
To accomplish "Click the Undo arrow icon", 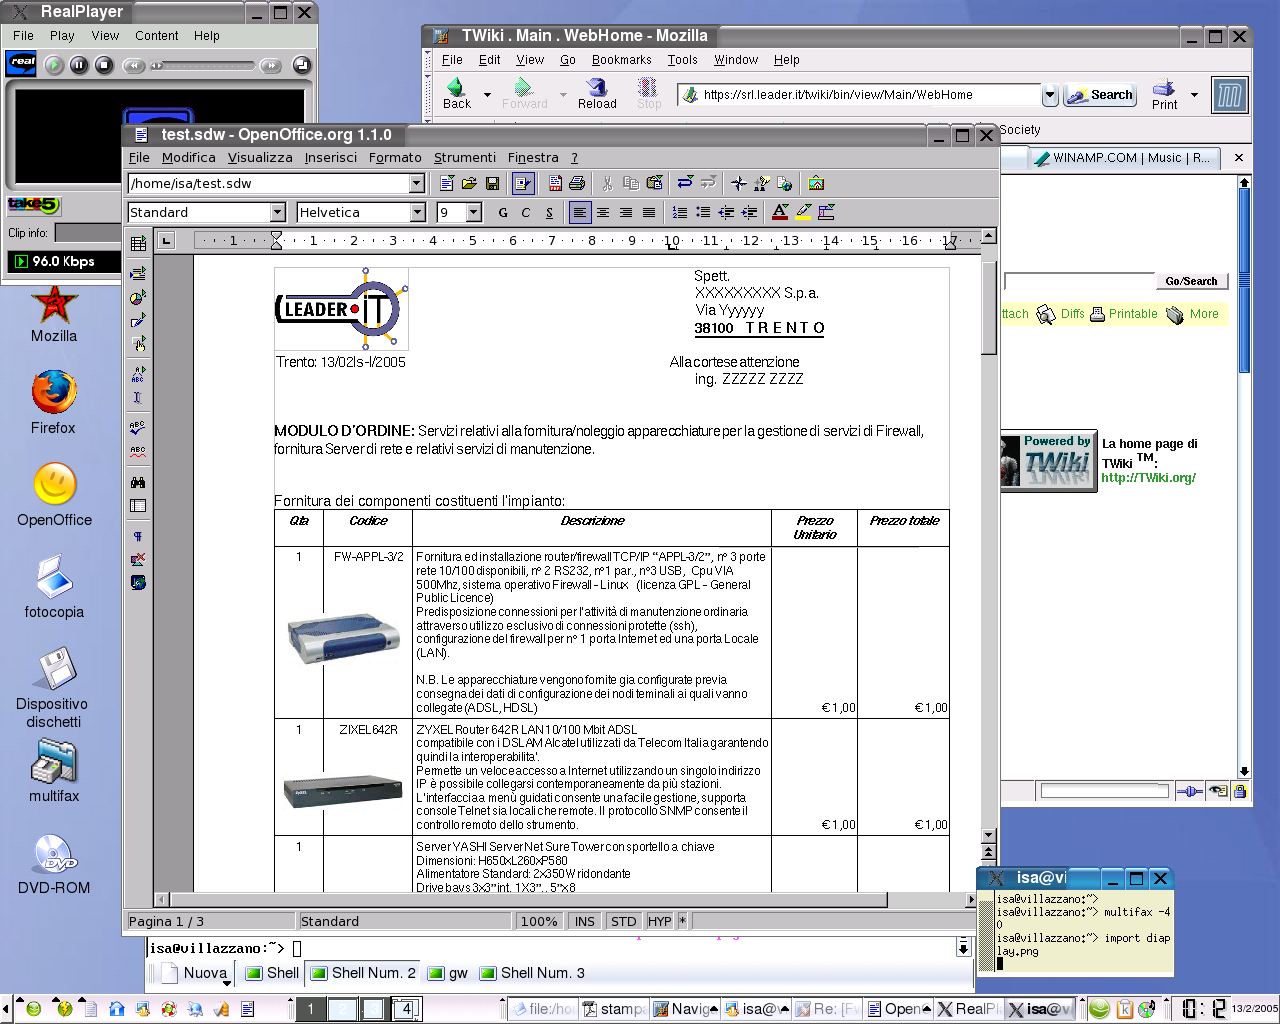I will pos(685,183).
